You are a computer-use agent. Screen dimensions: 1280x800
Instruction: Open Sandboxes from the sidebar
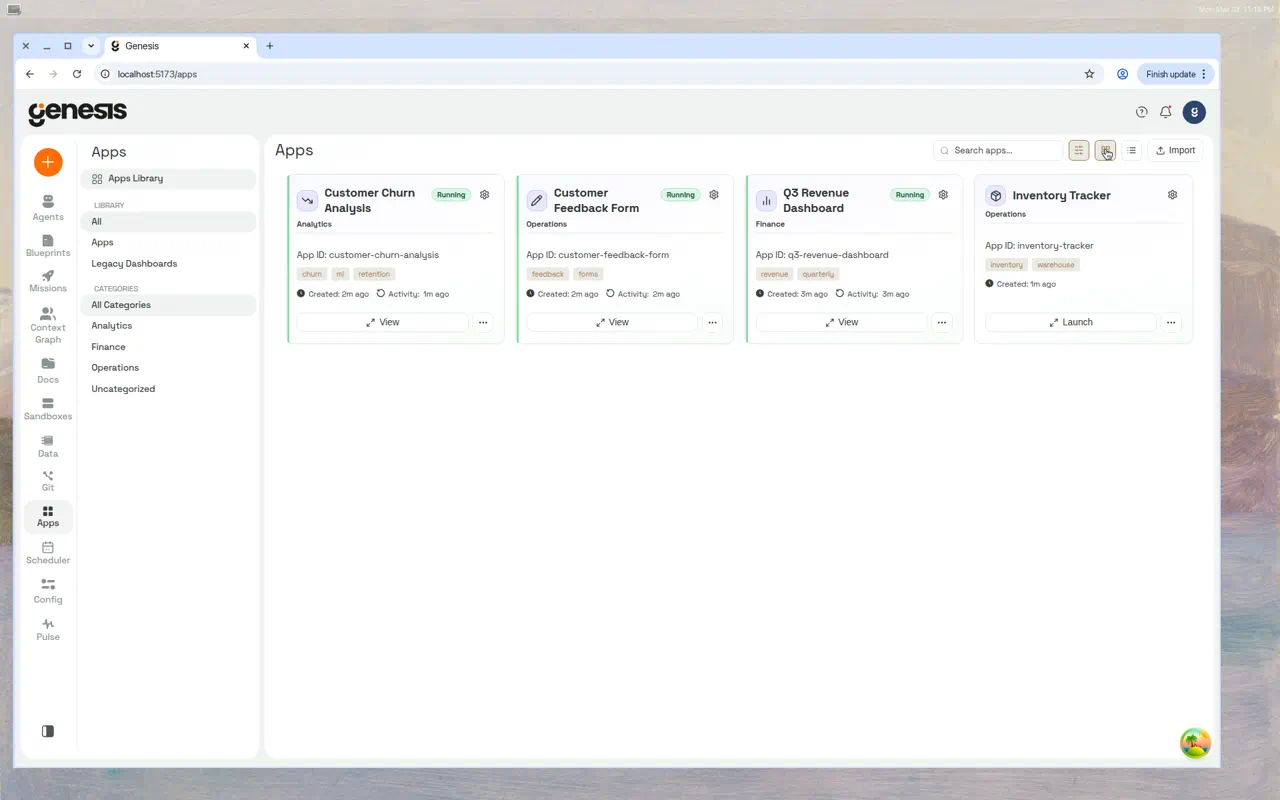(x=48, y=409)
